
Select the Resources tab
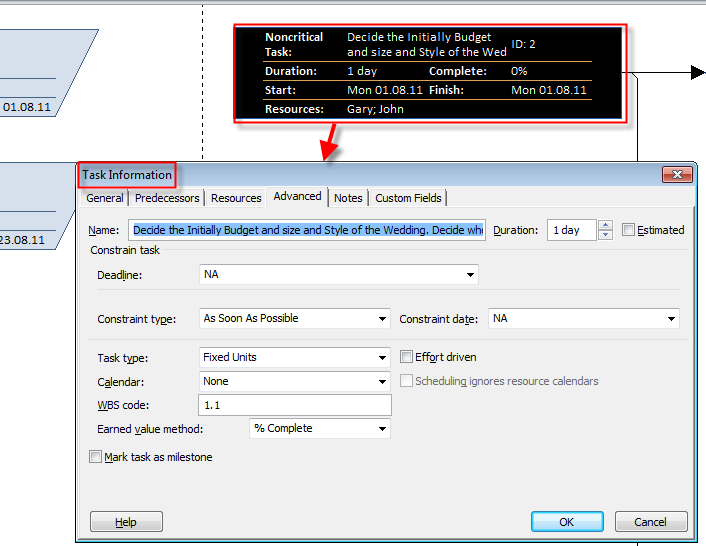pyautogui.click(x=236, y=198)
